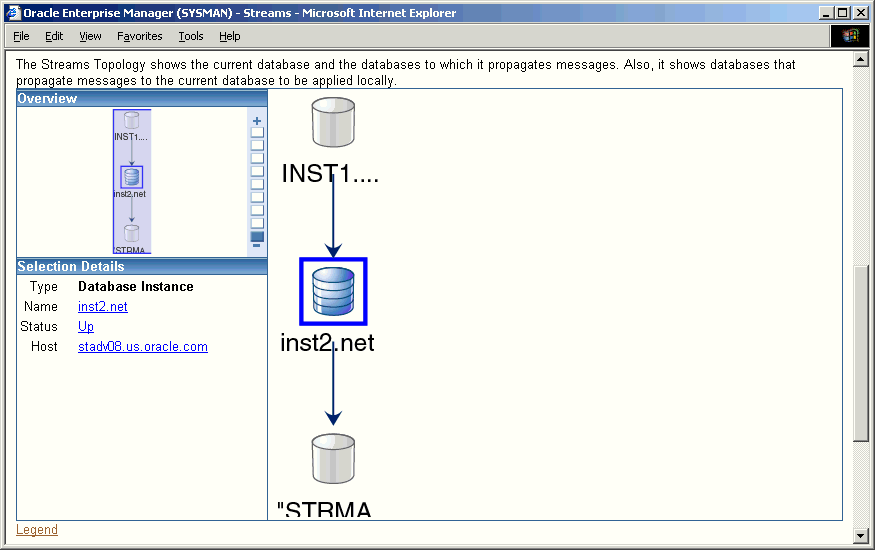Select the filled bottom zoom level box

point(257,236)
